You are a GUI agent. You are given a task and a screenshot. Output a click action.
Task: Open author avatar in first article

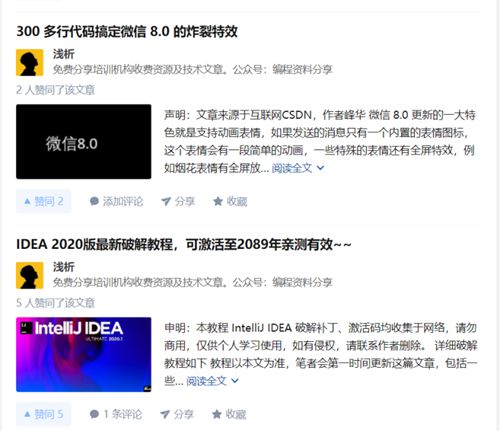30,62
